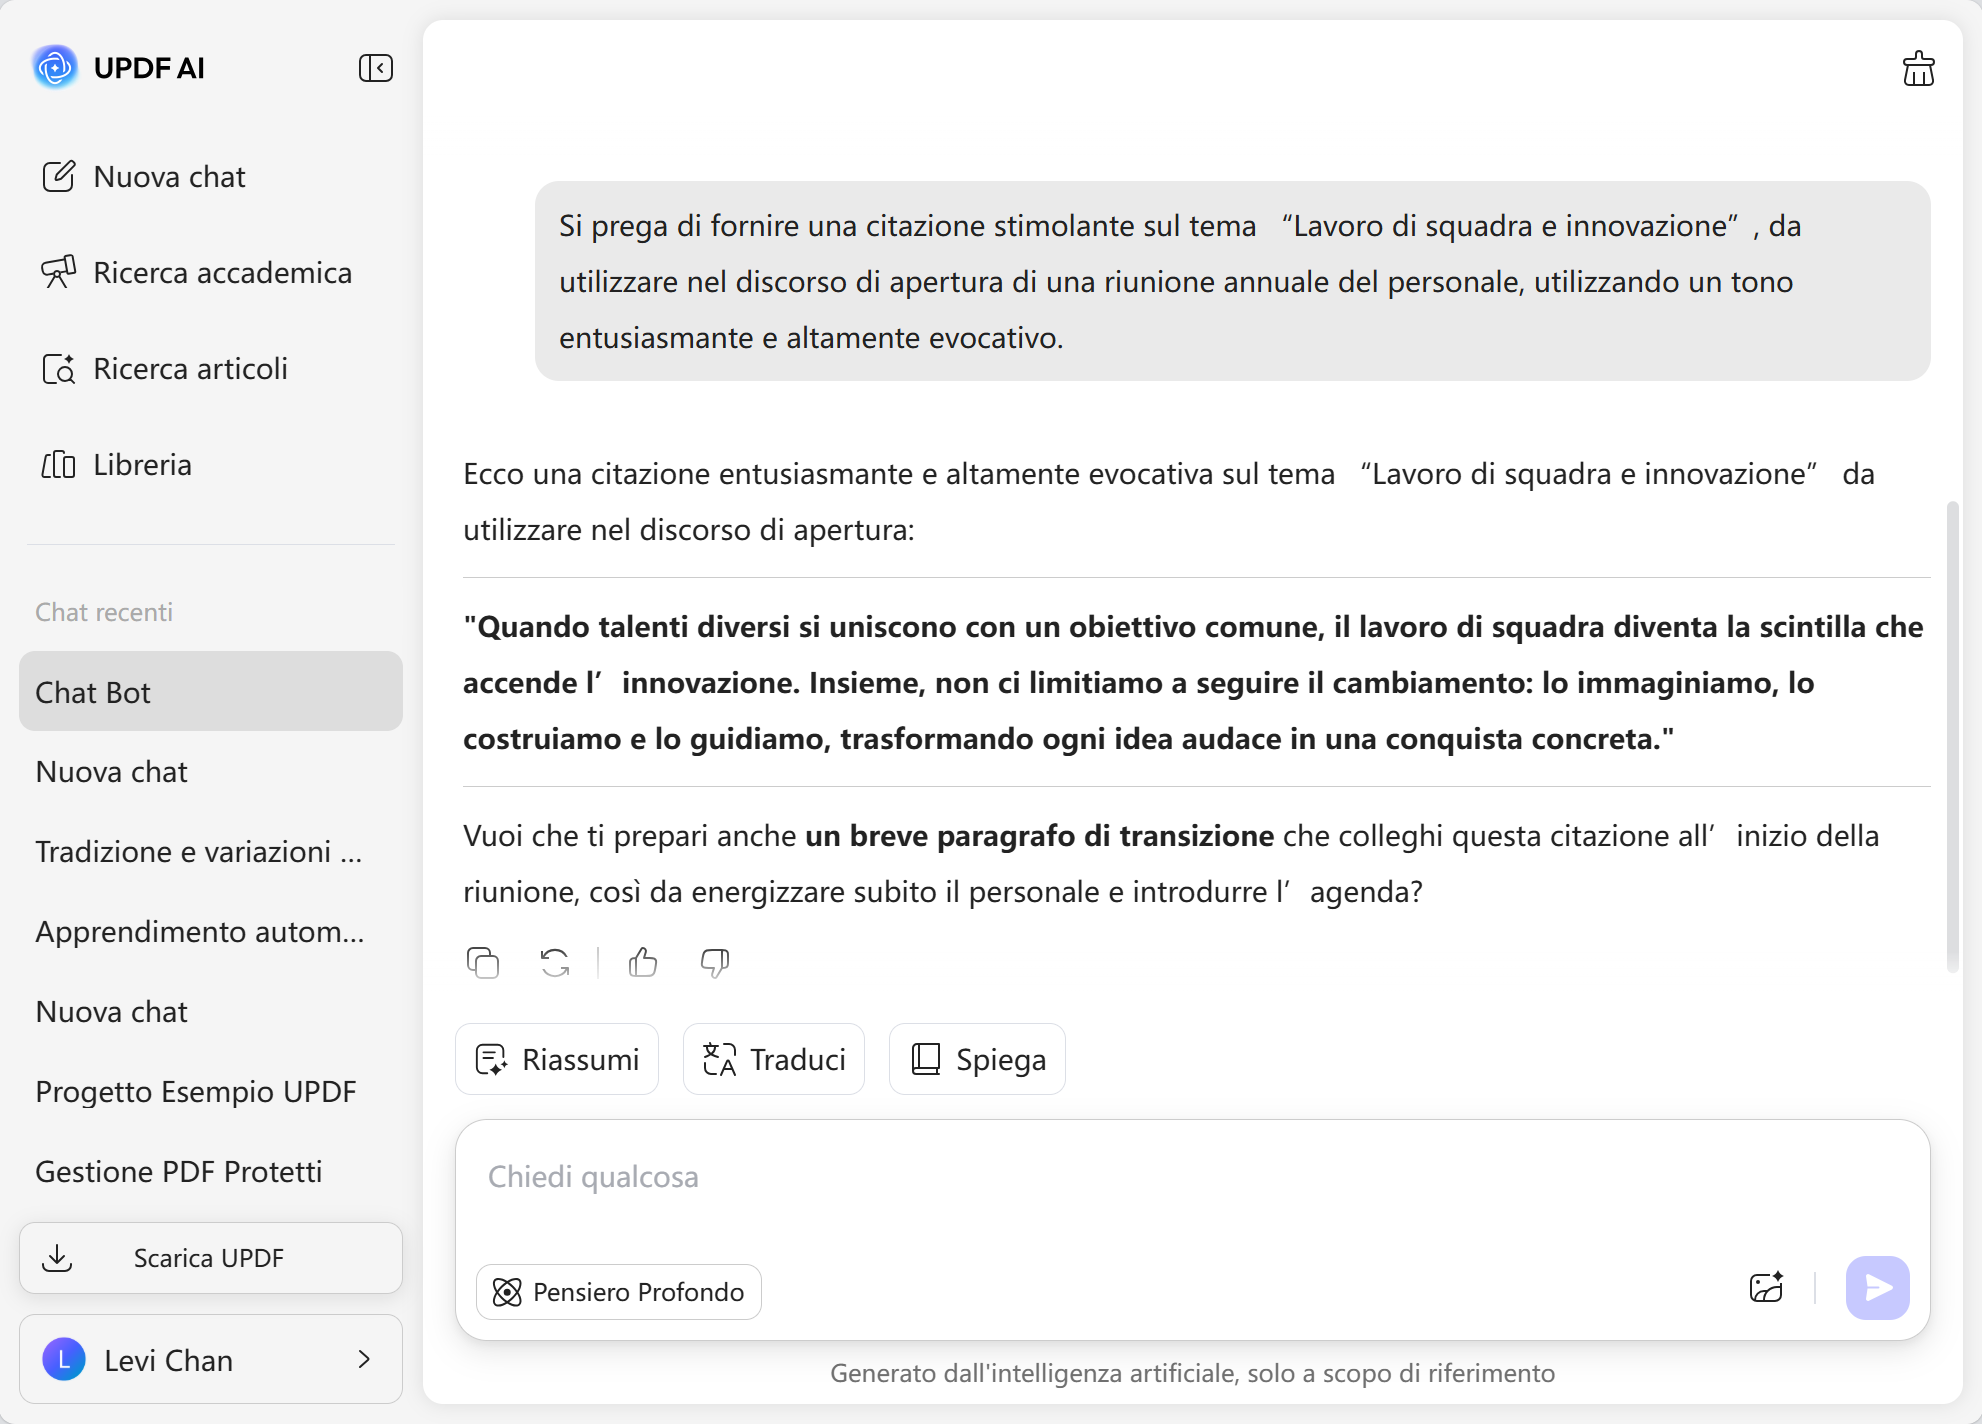The height and width of the screenshot is (1424, 1982).
Task: Collapse the sidebar panel icon
Action: 376,68
